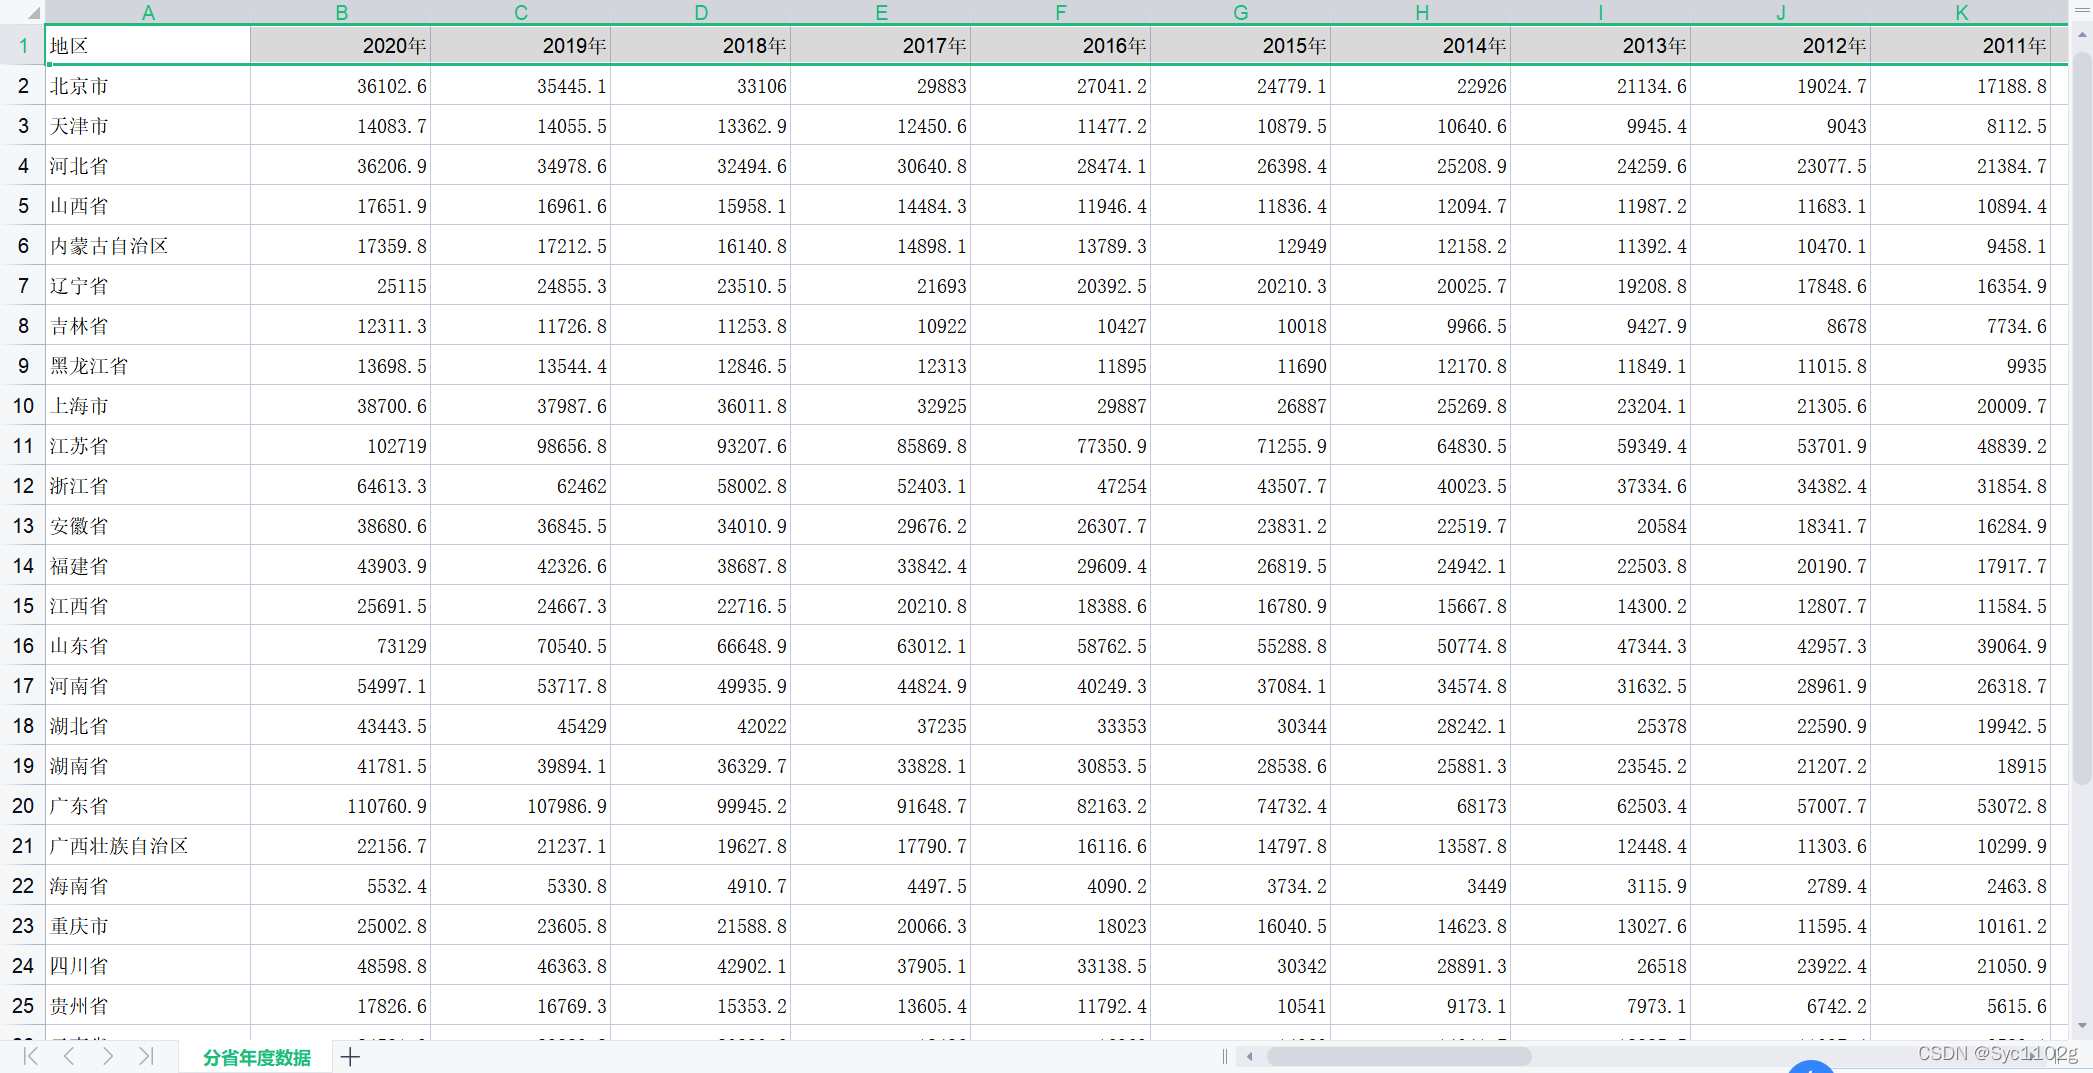Click cell value 45429
Screen dimensions: 2093x1073
[x=521, y=726]
